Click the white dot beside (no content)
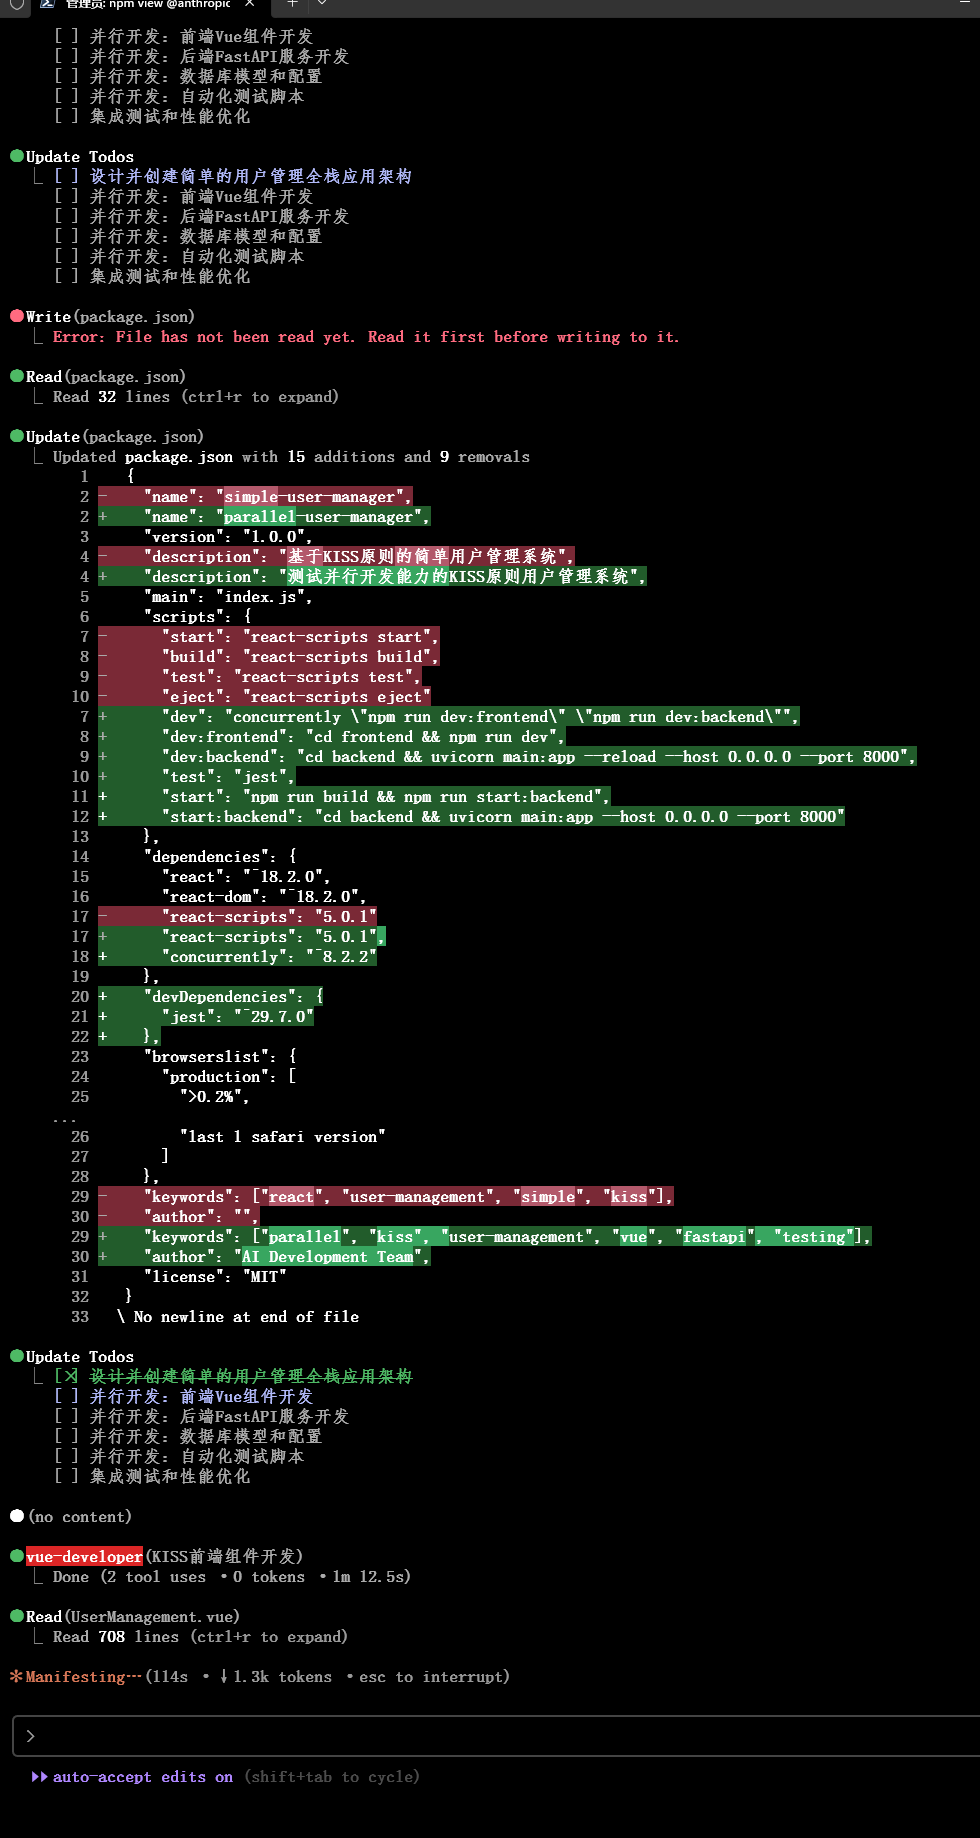This screenshot has height=1838, width=980. (x=17, y=1516)
